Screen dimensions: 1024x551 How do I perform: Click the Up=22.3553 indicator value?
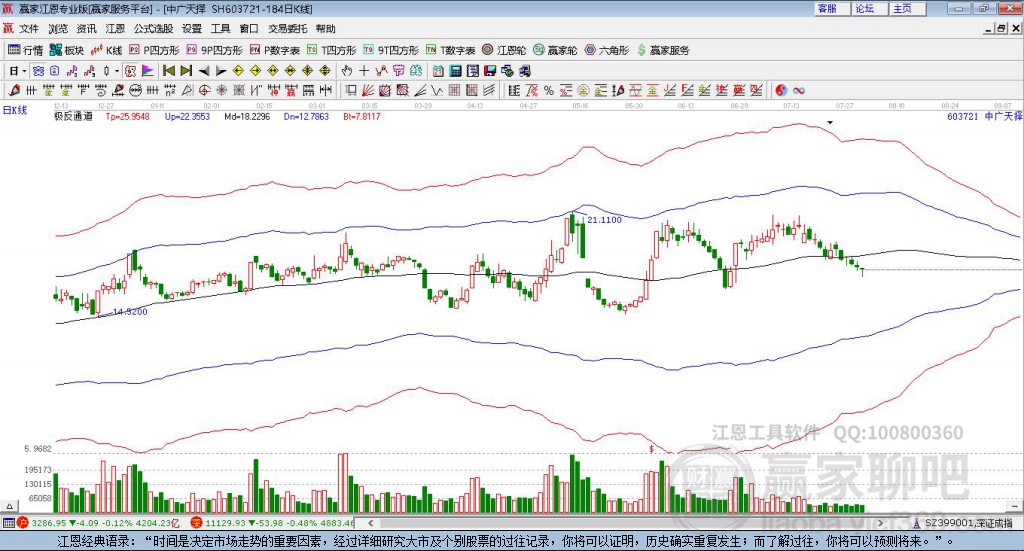pos(187,116)
